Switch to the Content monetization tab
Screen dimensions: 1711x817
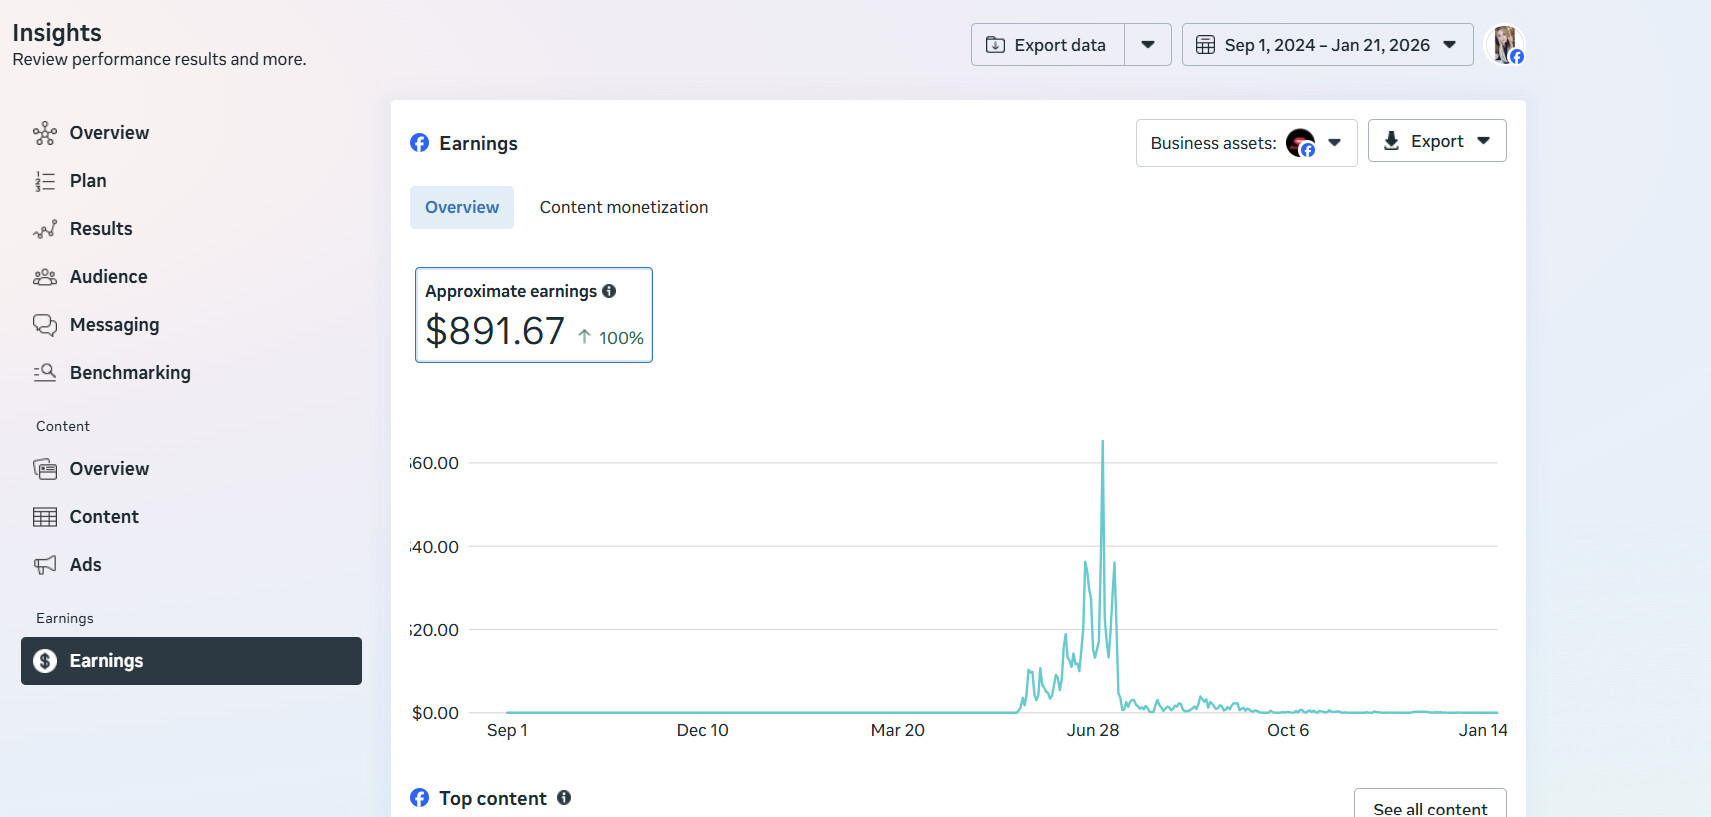[623, 207]
